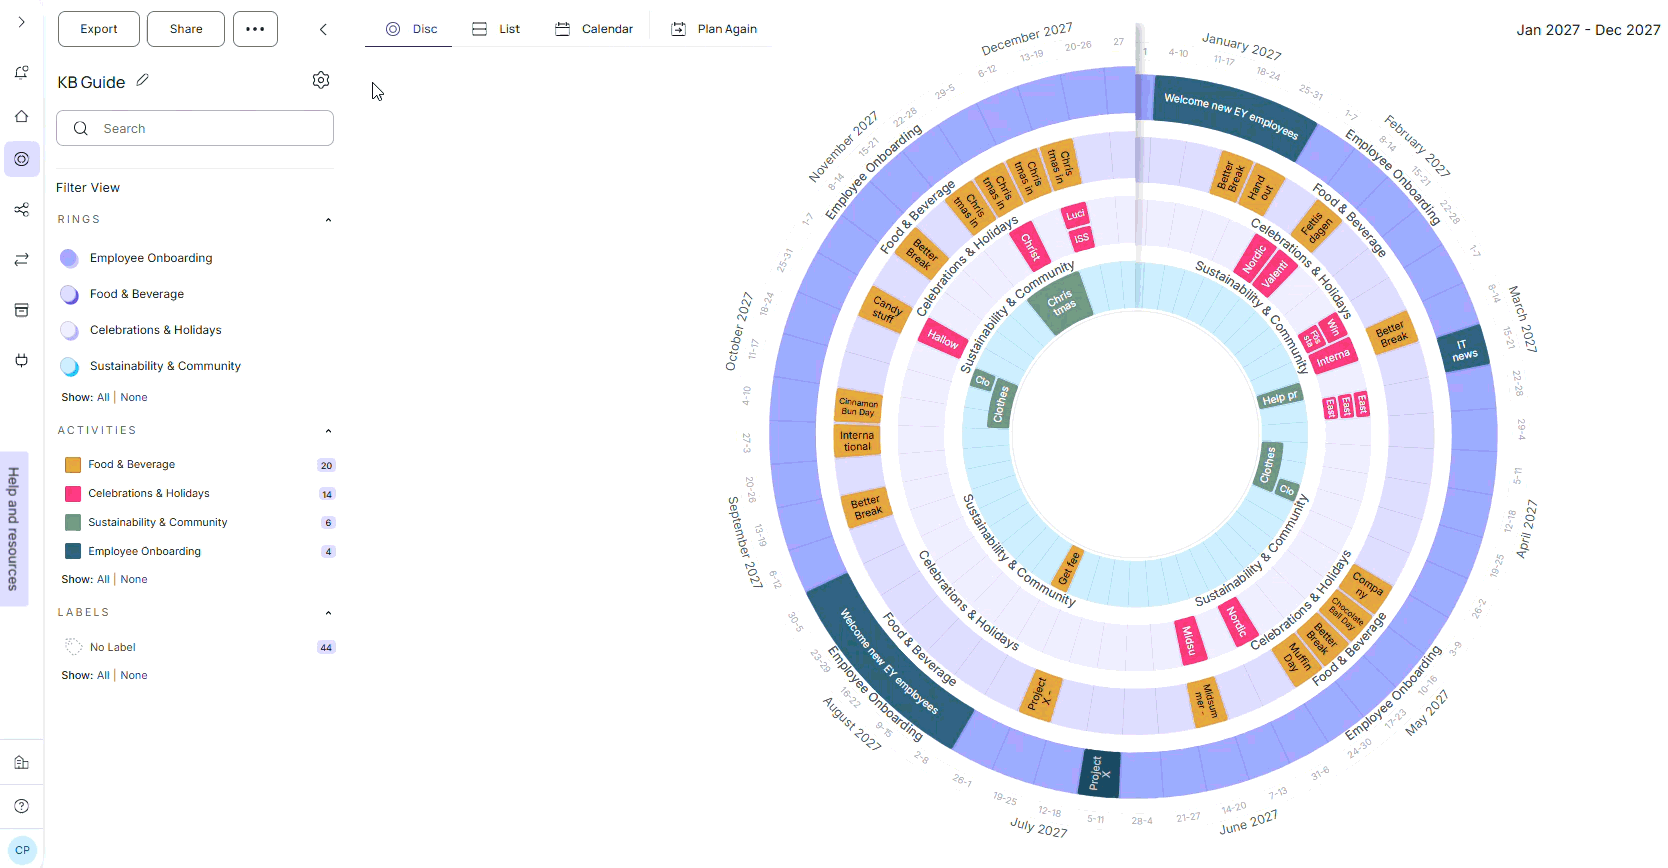This screenshot has width=1668, height=868.
Task: Click the Export button
Action: pyautogui.click(x=99, y=29)
